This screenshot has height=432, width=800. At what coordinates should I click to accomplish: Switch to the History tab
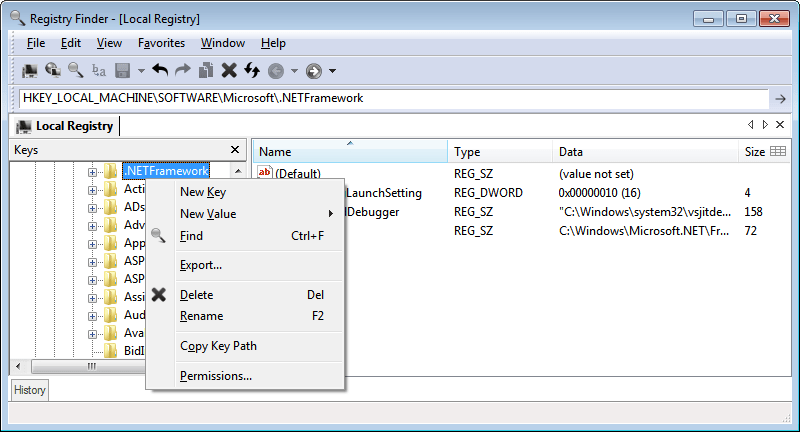click(x=30, y=390)
